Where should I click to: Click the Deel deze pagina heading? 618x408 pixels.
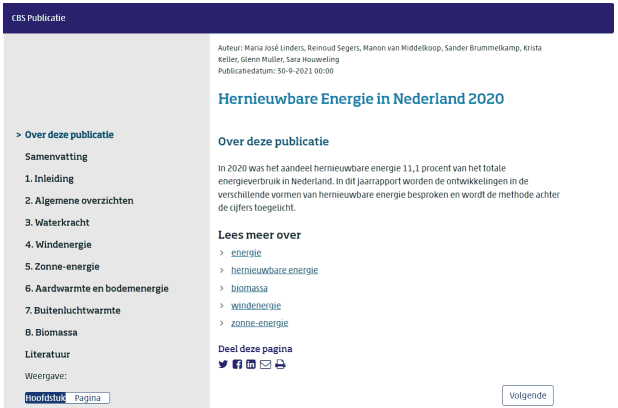click(x=255, y=349)
